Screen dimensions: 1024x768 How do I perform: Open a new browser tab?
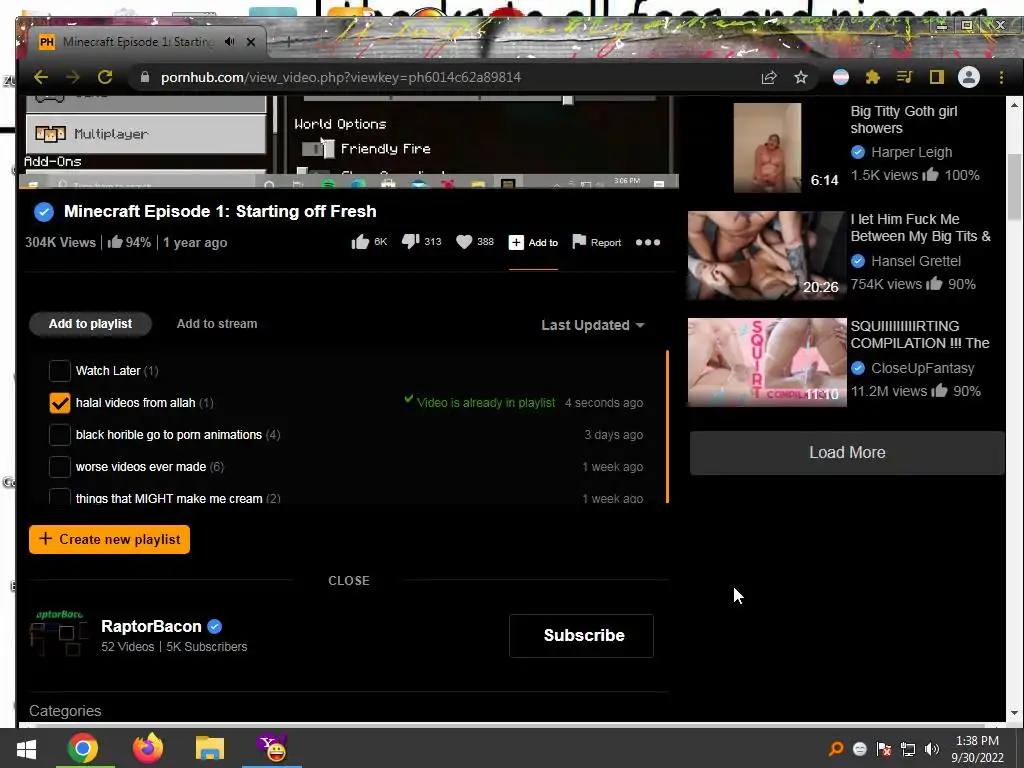289,42
